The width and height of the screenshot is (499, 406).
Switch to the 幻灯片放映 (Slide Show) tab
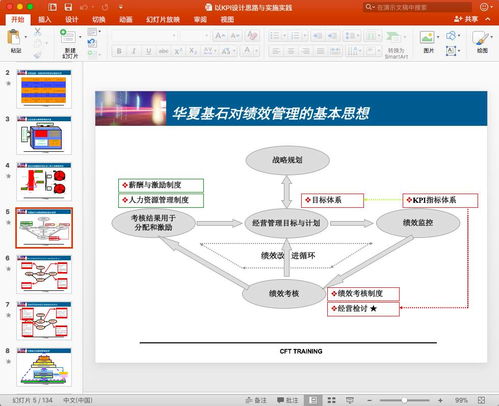coord(163,20)
